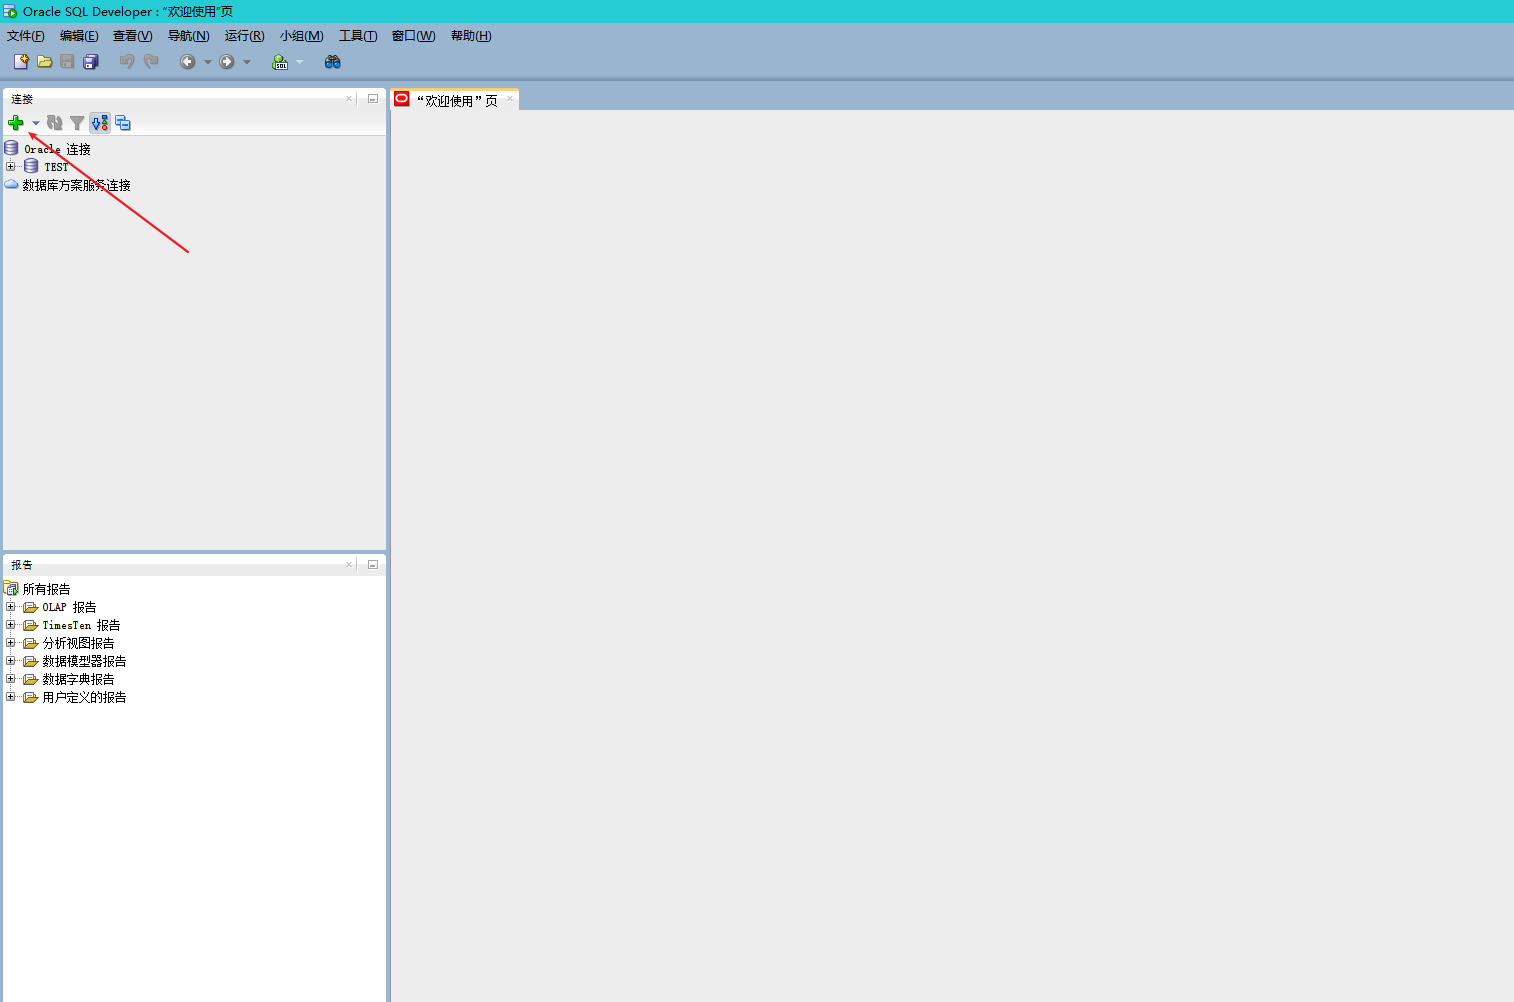The image size is (1514, 1002).
Task: Click the cloud Database Schema Service connections icon
Action: 12,185
